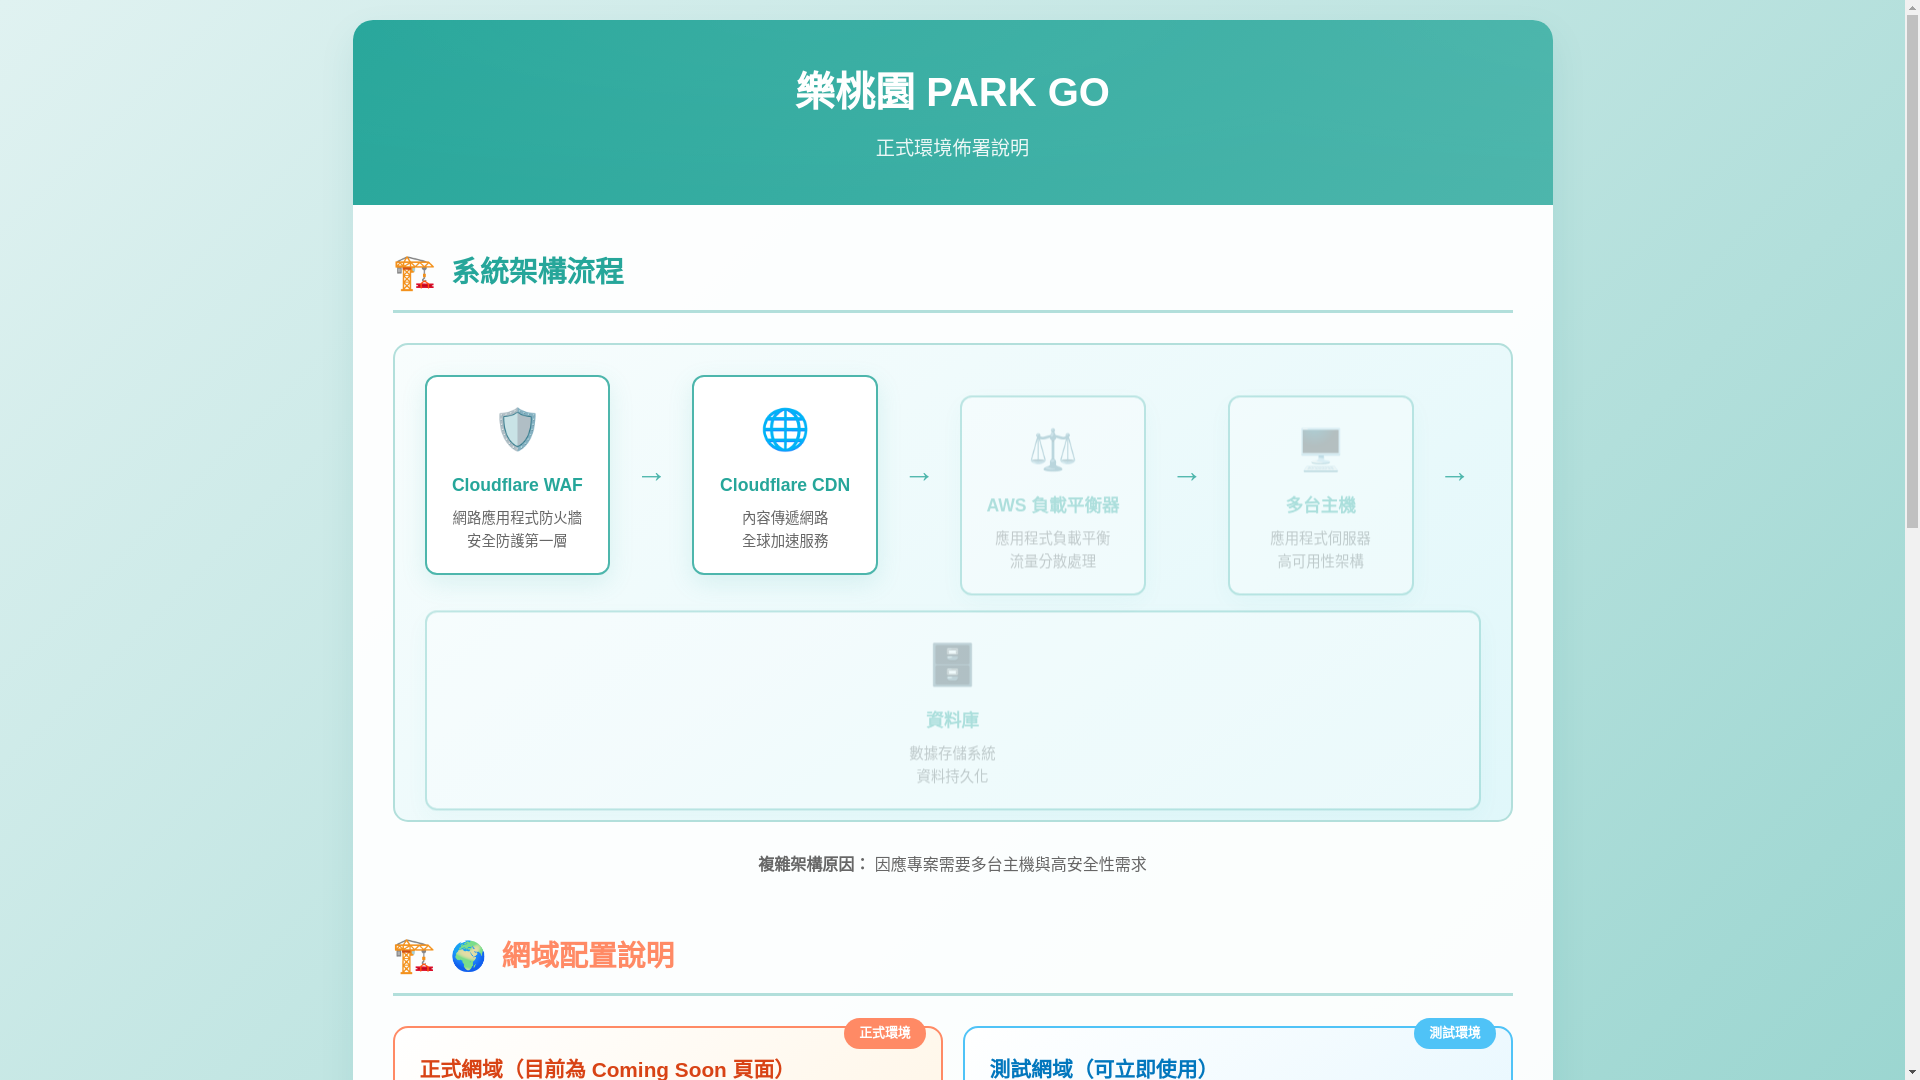Click the arrow after the AWS 負載平衡器 card
Viewport: 1920px width, 1080px height.
pos(1187,476)
